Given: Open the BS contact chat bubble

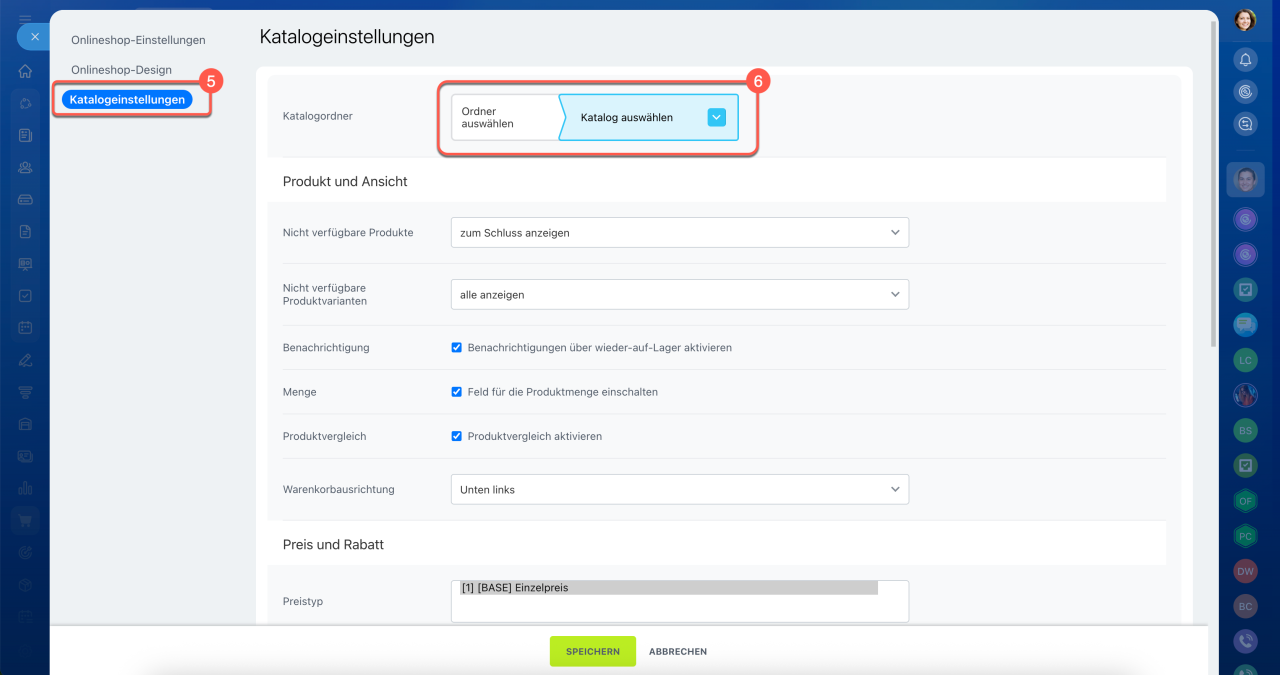Looking at the screenshot, I should click(1245, 431).
